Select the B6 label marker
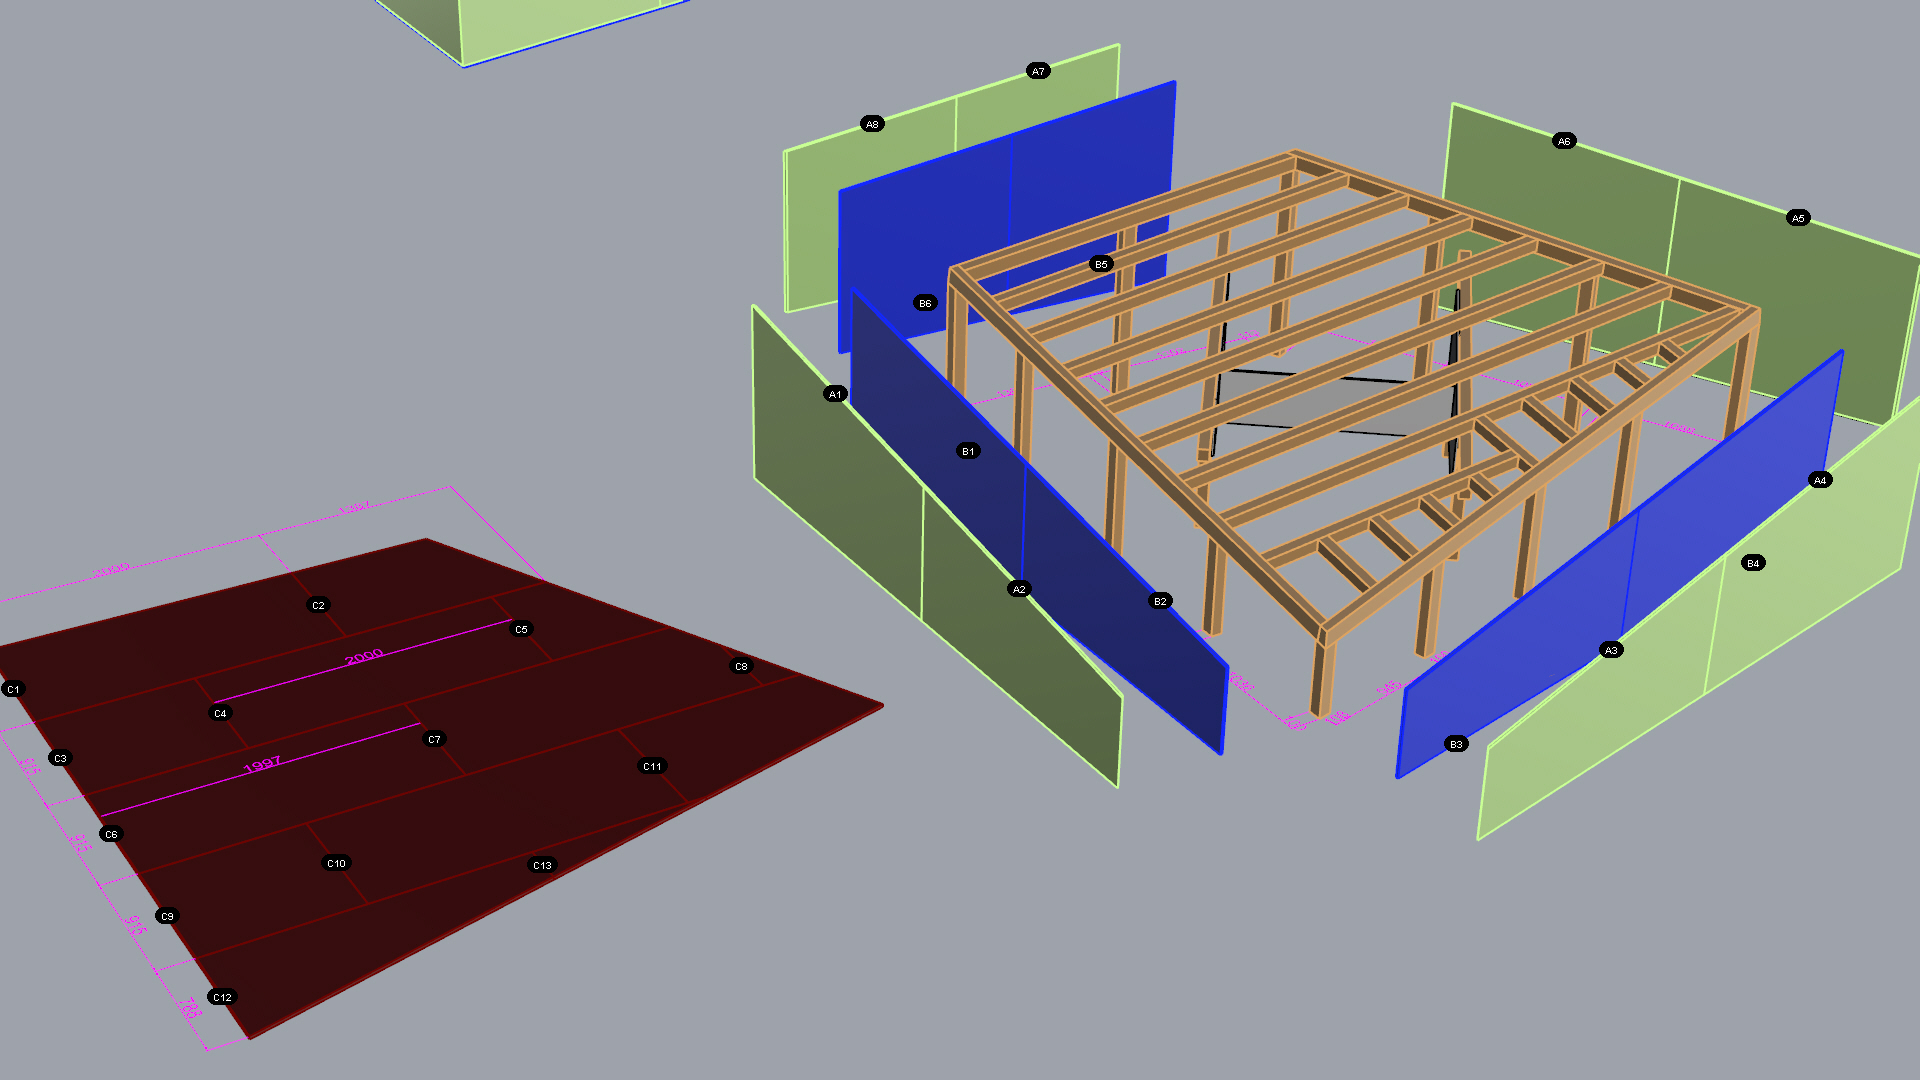Image resolution: width=1920 pixels, height=1080 pixels. click(x=925, y=303)
